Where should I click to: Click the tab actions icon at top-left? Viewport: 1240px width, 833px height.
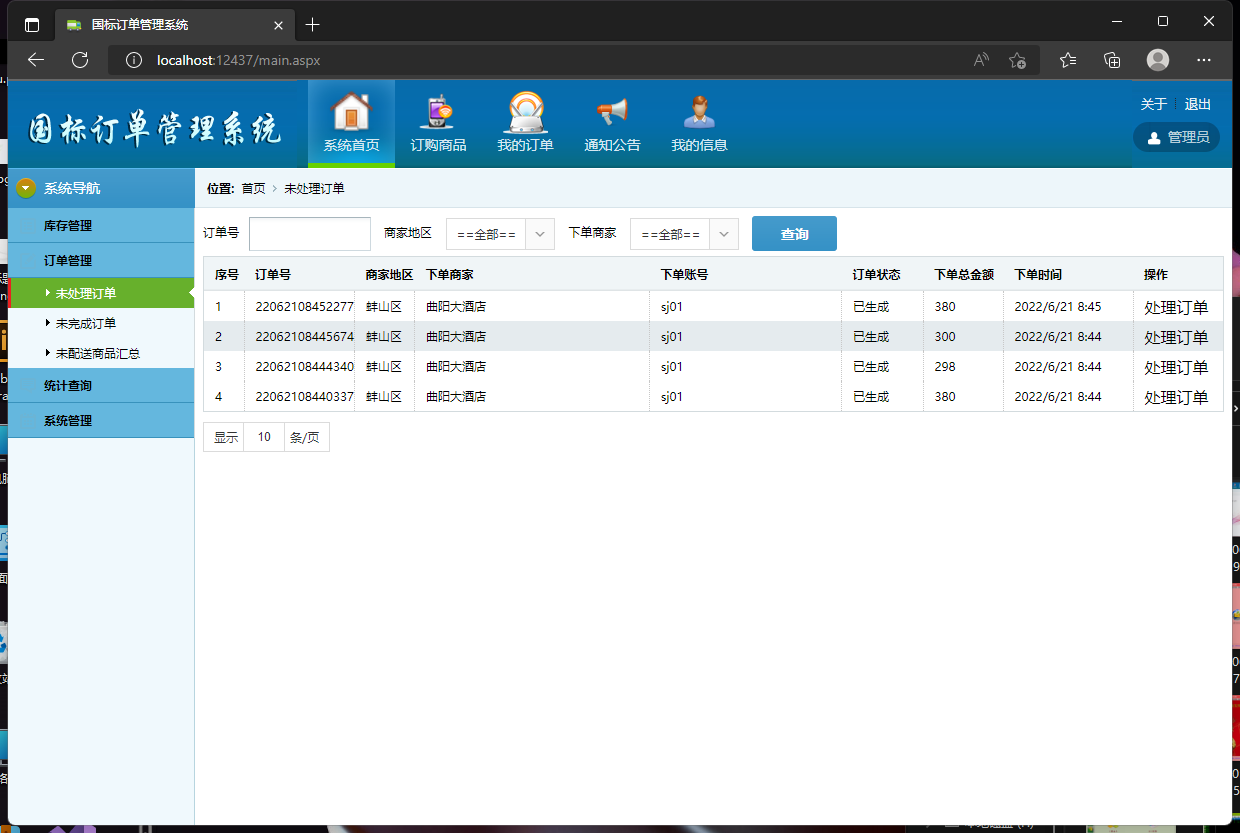(32, 24)
